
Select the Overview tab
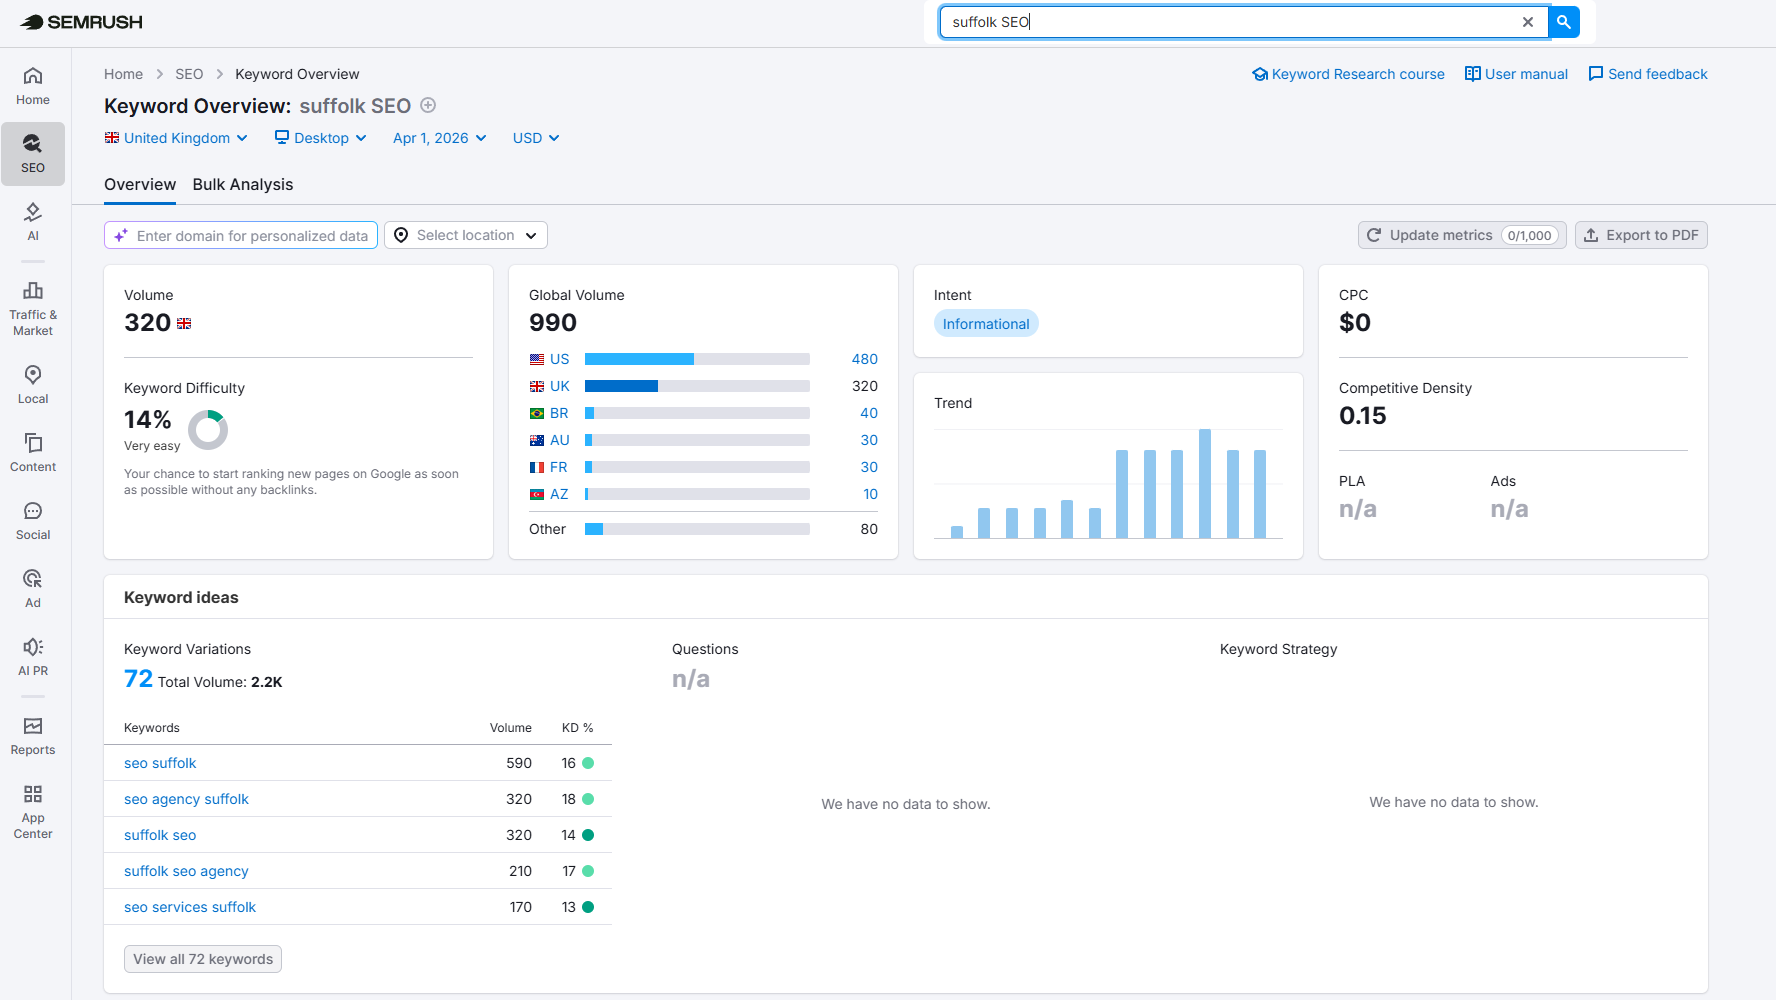click(140, 184)
